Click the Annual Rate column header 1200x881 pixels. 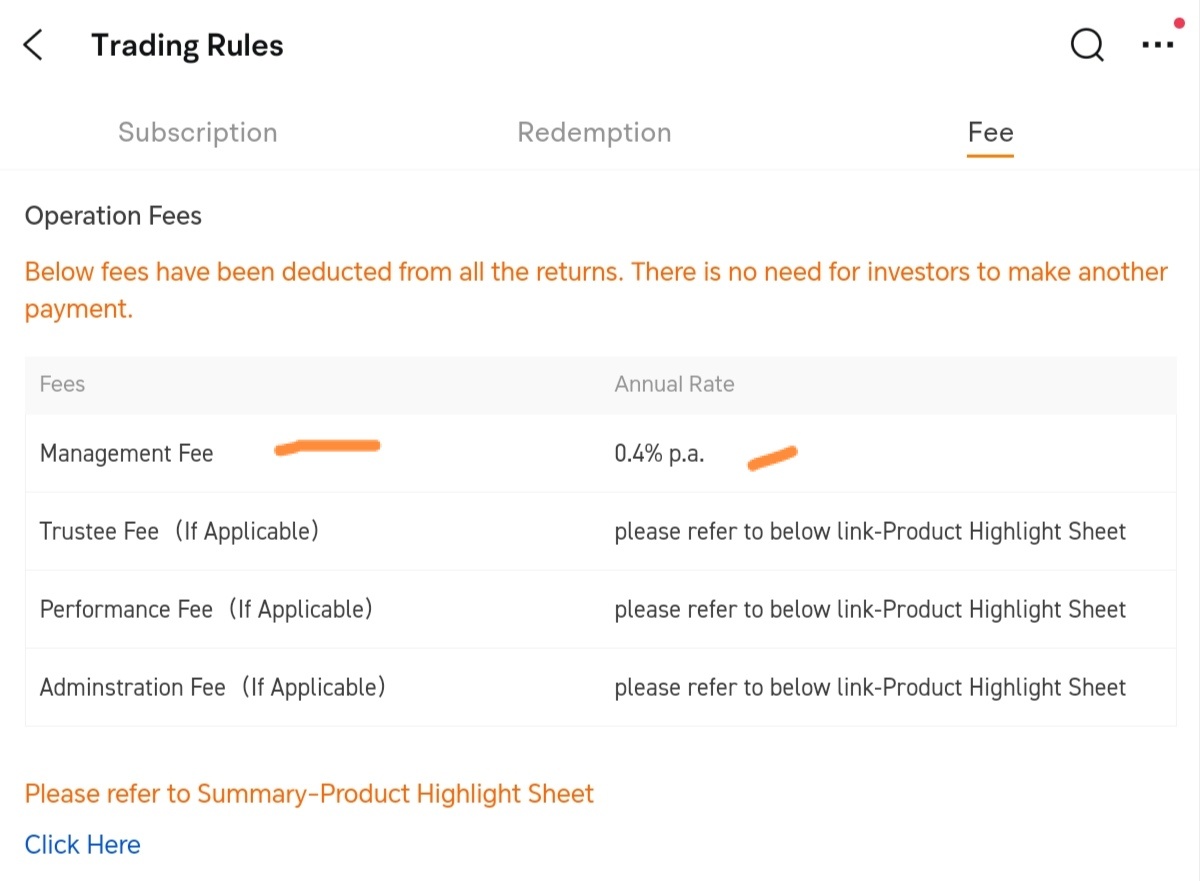coord(674,384)
